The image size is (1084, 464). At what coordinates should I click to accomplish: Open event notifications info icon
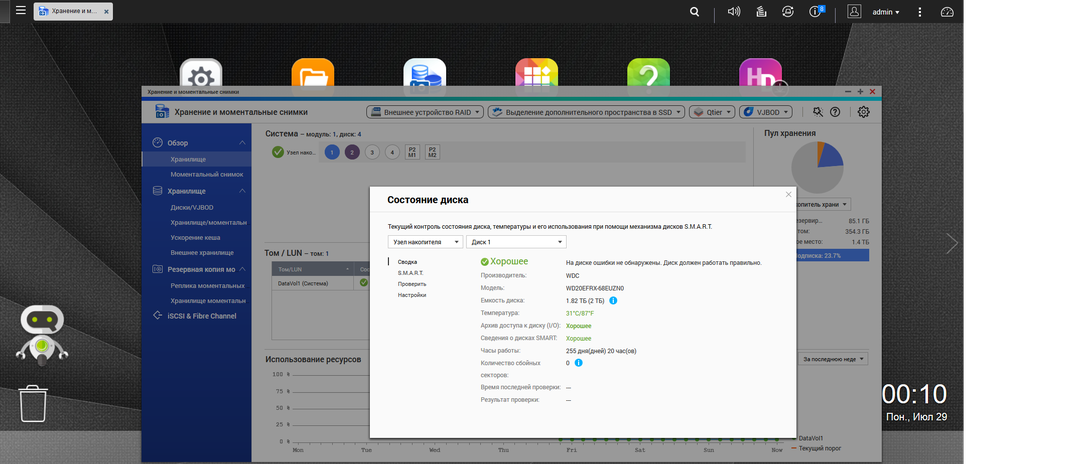[x=816, y=12]
